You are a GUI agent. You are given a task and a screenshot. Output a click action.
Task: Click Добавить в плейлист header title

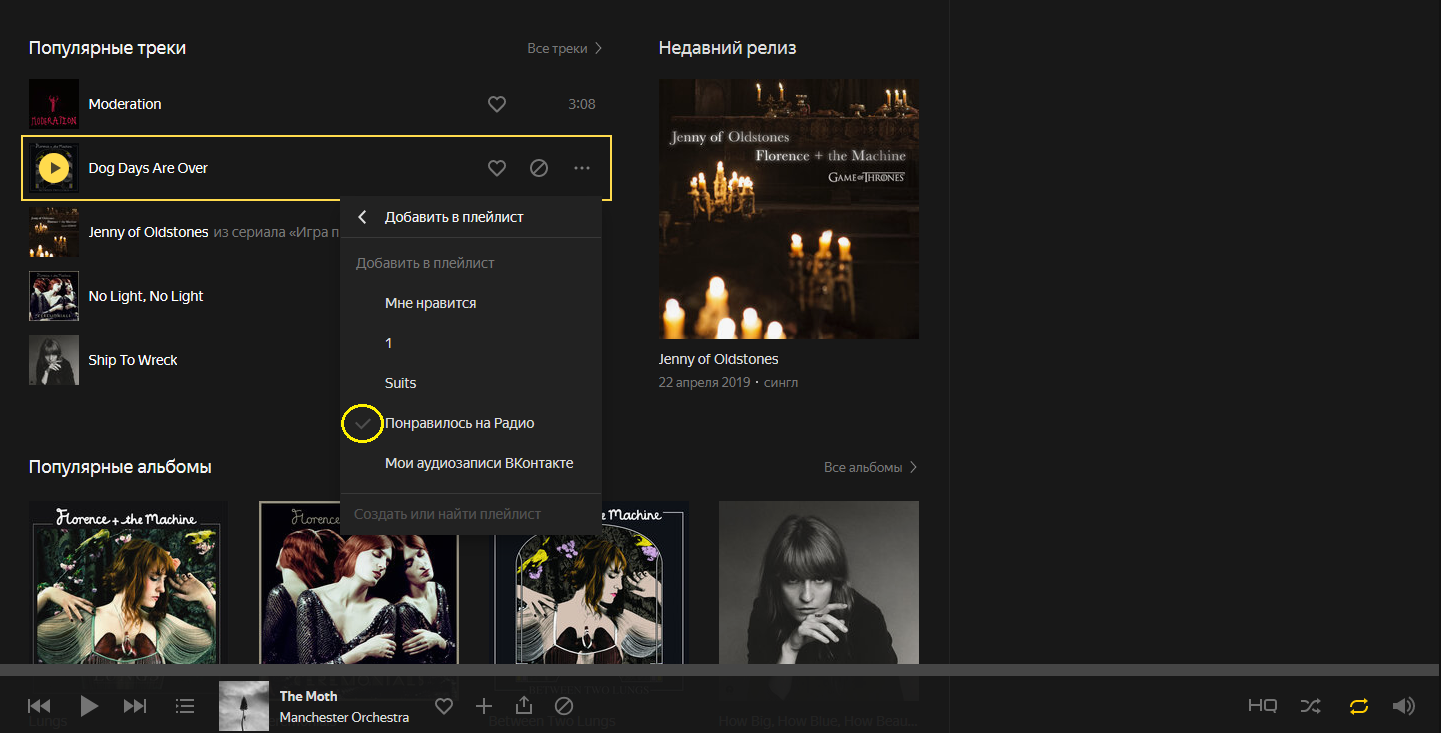click(454, 217)
